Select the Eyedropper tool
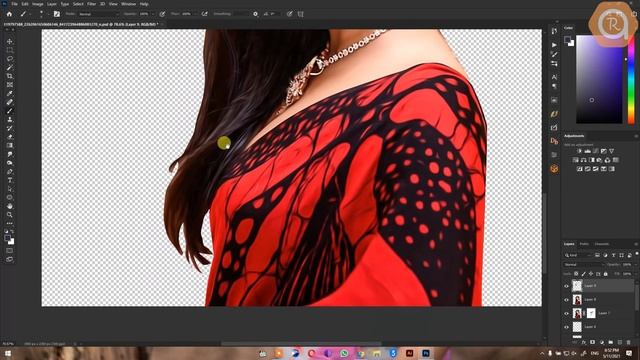640x360 pixels. pyautogui.click(x=9, y=93)
